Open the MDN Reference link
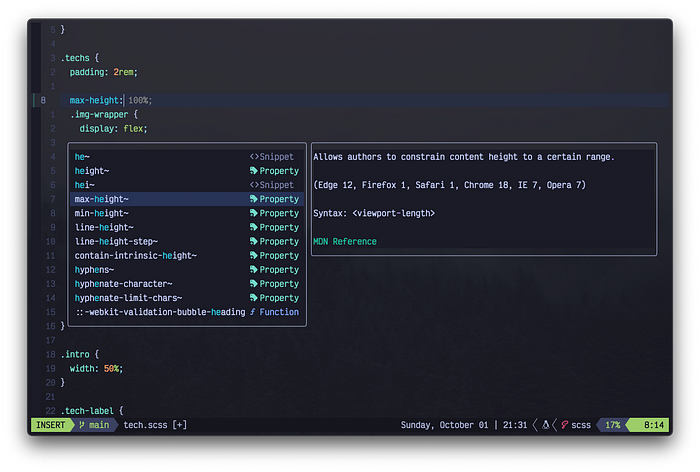This screenshot has height=472, width=700. point(345,241)
